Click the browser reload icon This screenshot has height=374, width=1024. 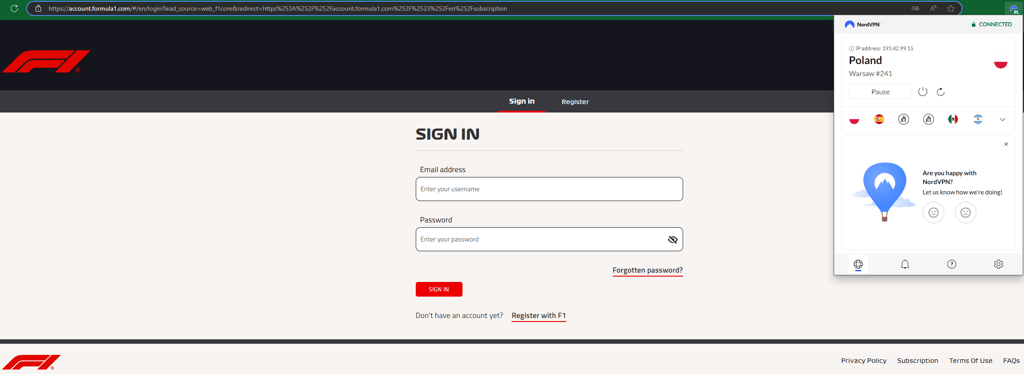pyautogui.click(x=14, y=8)
